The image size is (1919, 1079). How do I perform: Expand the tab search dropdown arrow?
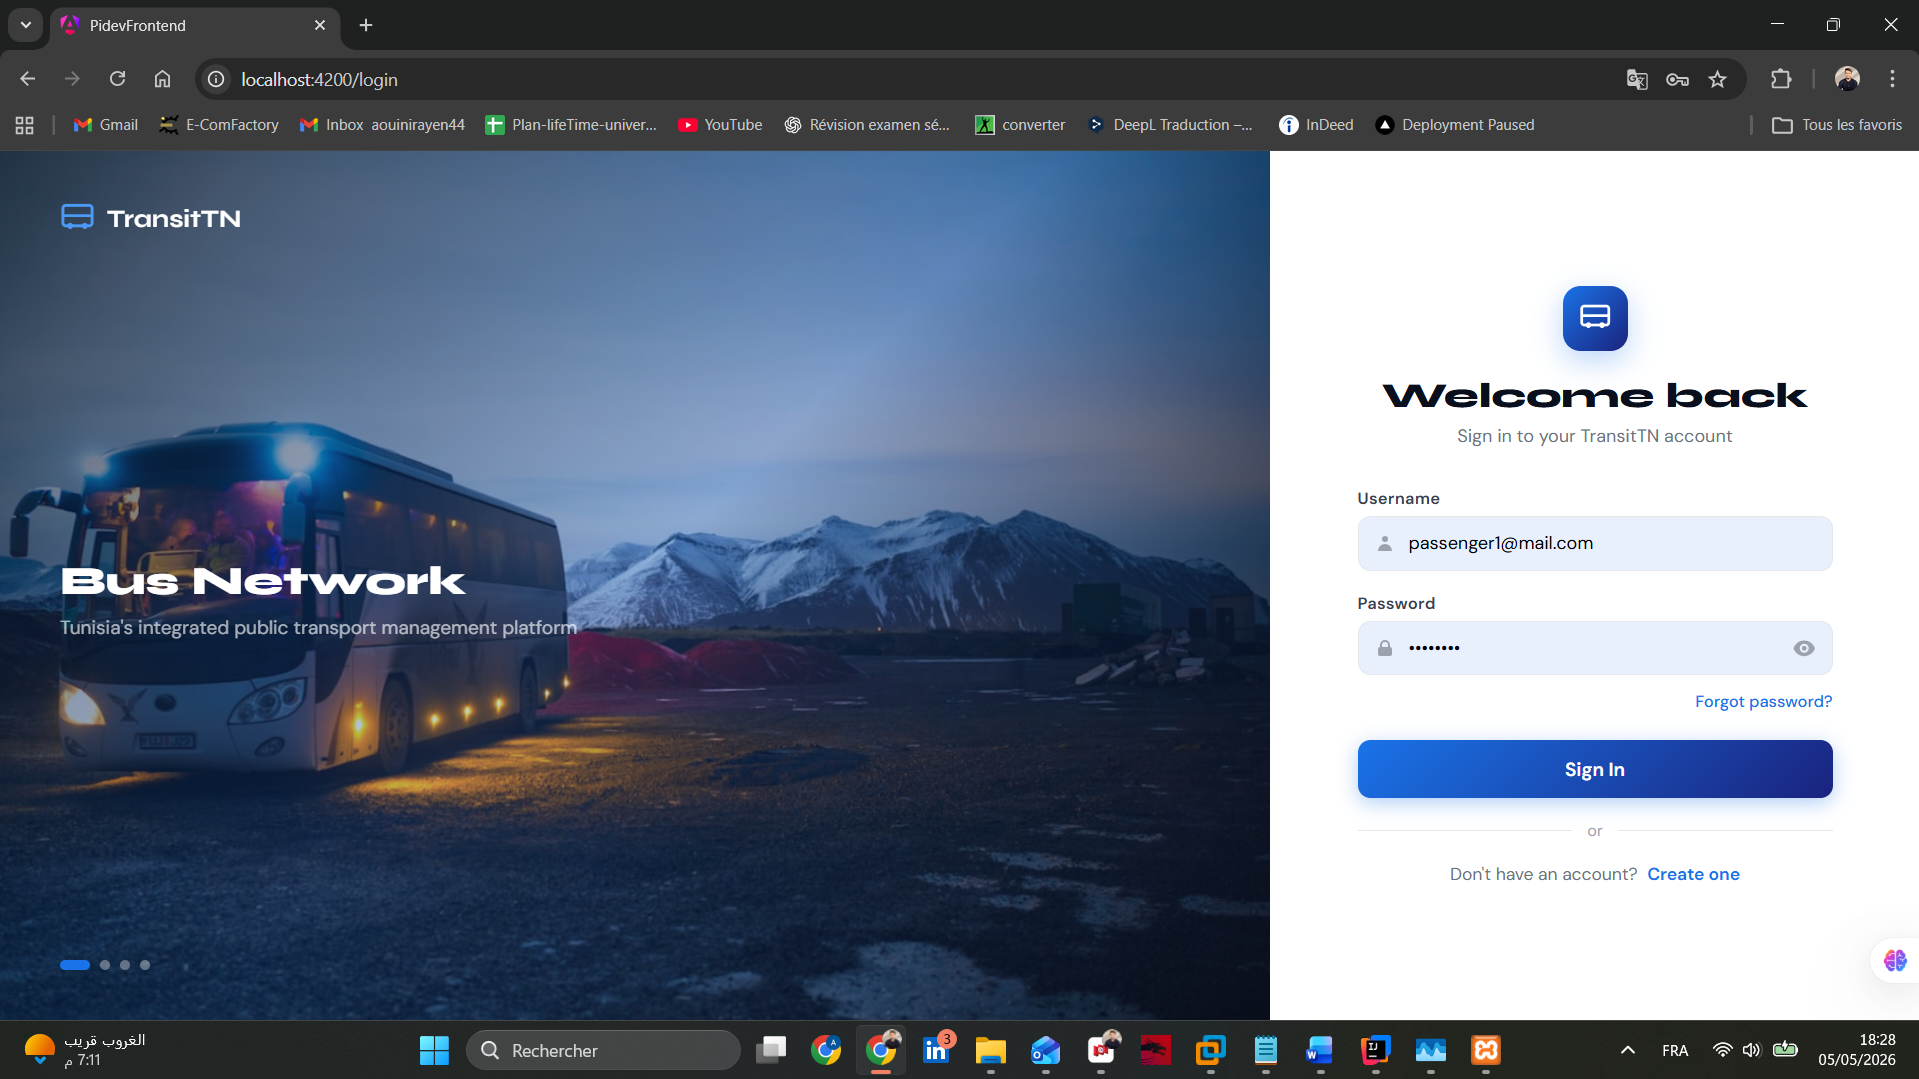(26, 25)
